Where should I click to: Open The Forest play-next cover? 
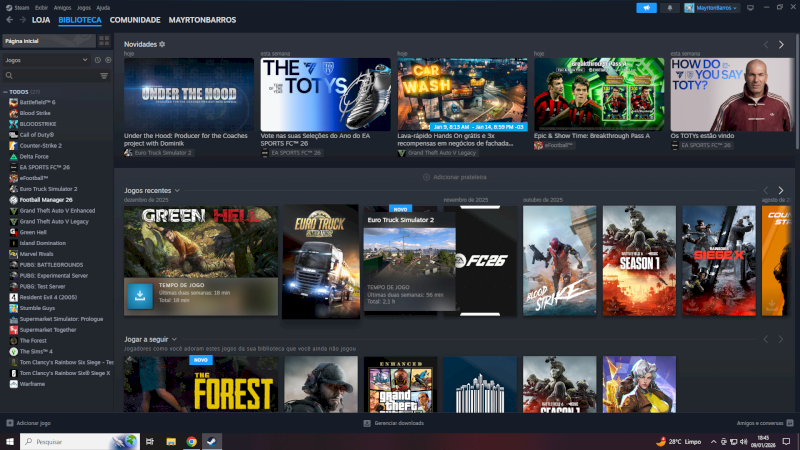201,384
